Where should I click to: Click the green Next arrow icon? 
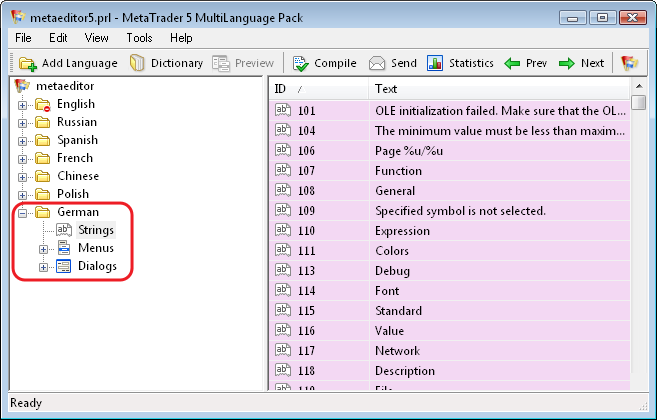pos(567,63)
